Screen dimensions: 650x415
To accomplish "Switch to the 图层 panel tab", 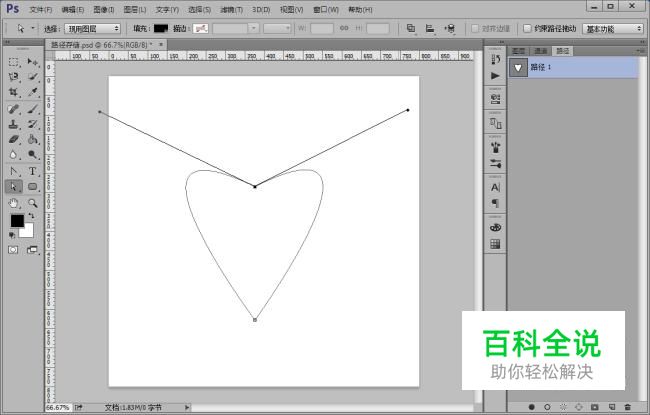I will coord(519,51).
